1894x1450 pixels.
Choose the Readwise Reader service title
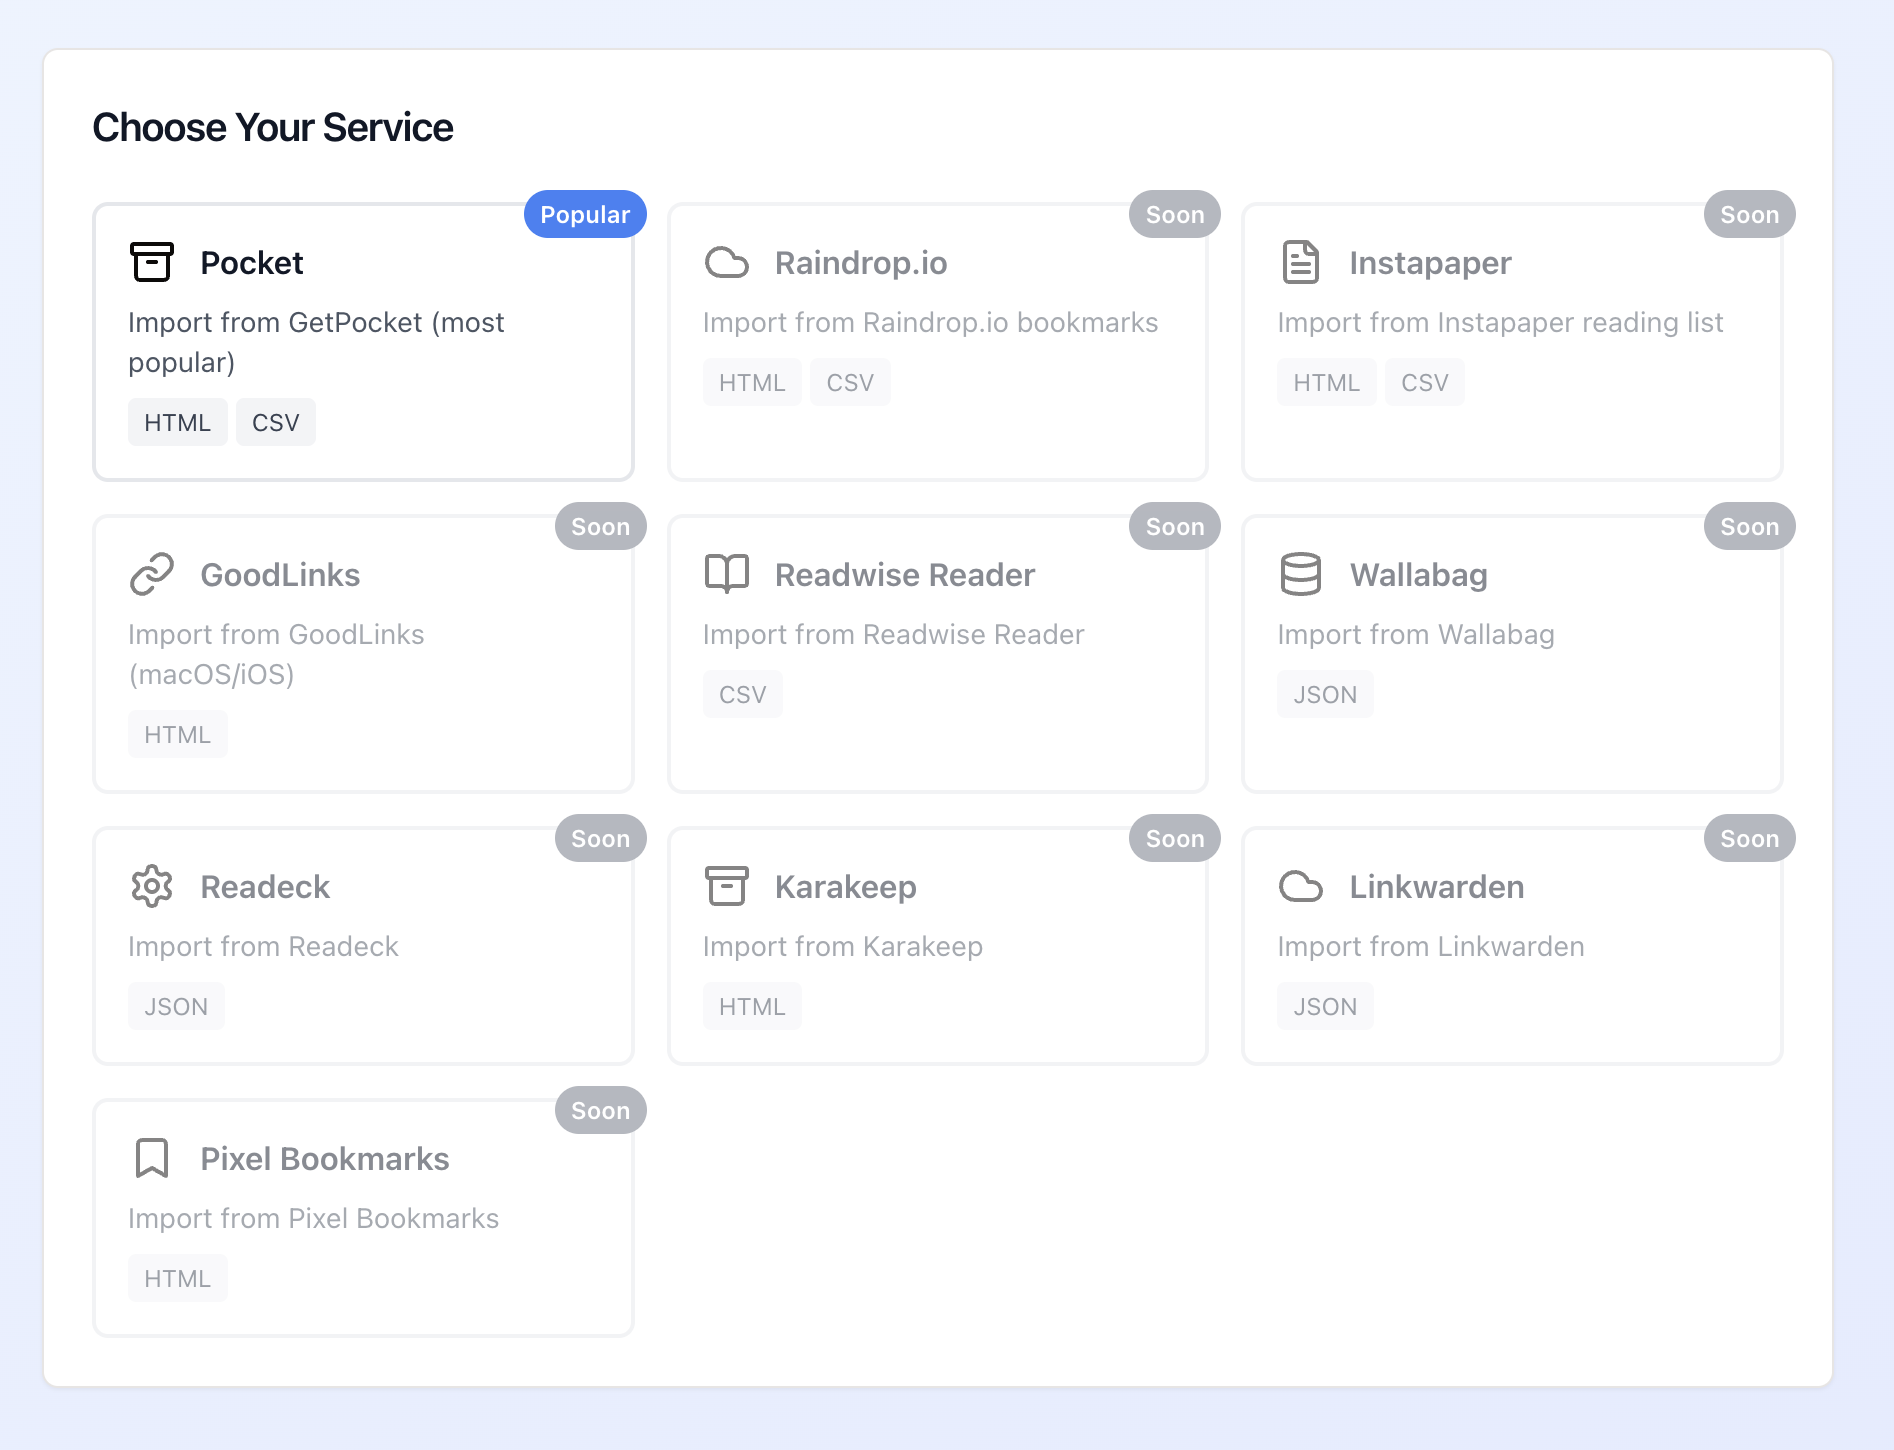pyautogui.click(x=905, y=575)
